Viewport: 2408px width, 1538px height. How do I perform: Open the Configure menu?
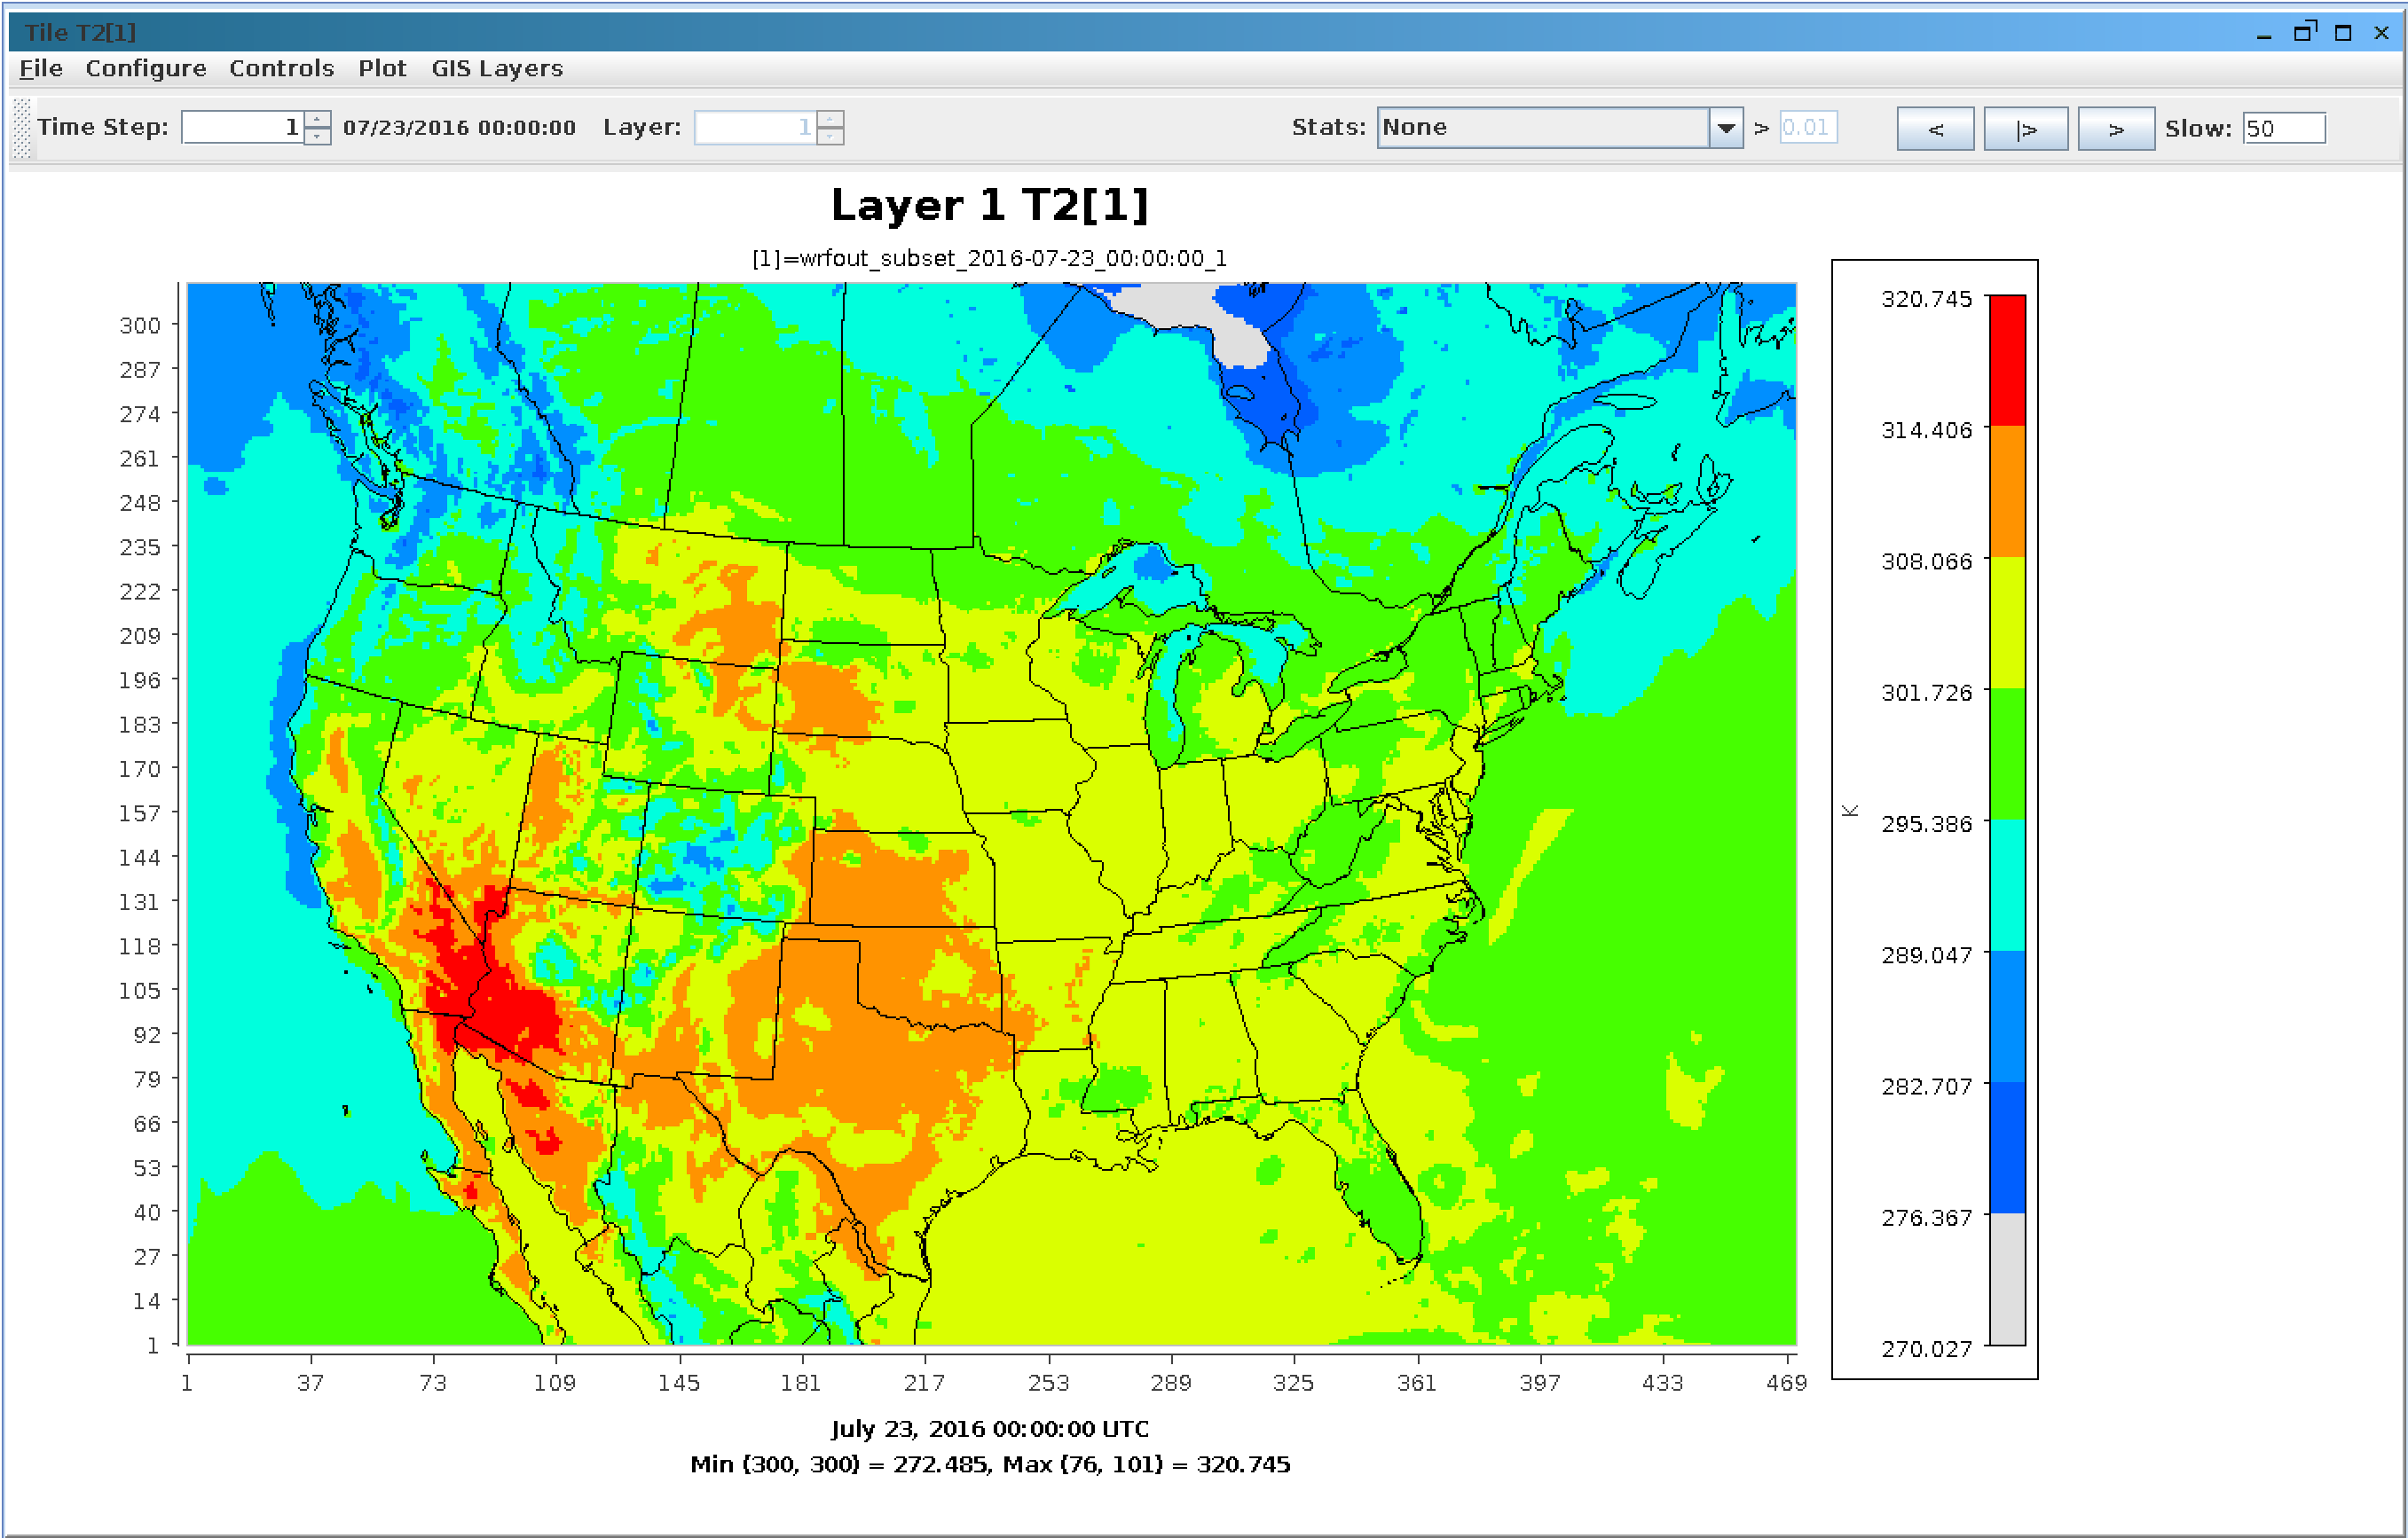146,68
